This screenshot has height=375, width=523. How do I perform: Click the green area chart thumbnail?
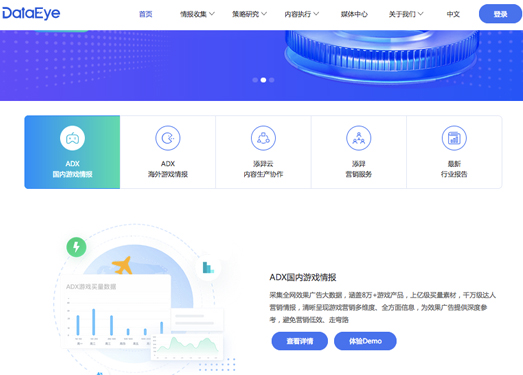coord(187,347)
